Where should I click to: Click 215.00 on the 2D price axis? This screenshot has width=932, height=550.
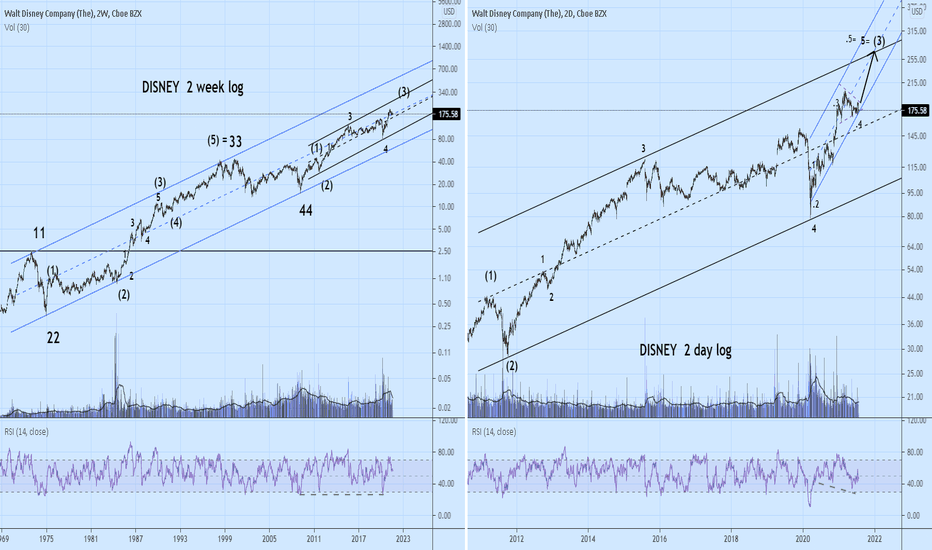click(916, 84)
